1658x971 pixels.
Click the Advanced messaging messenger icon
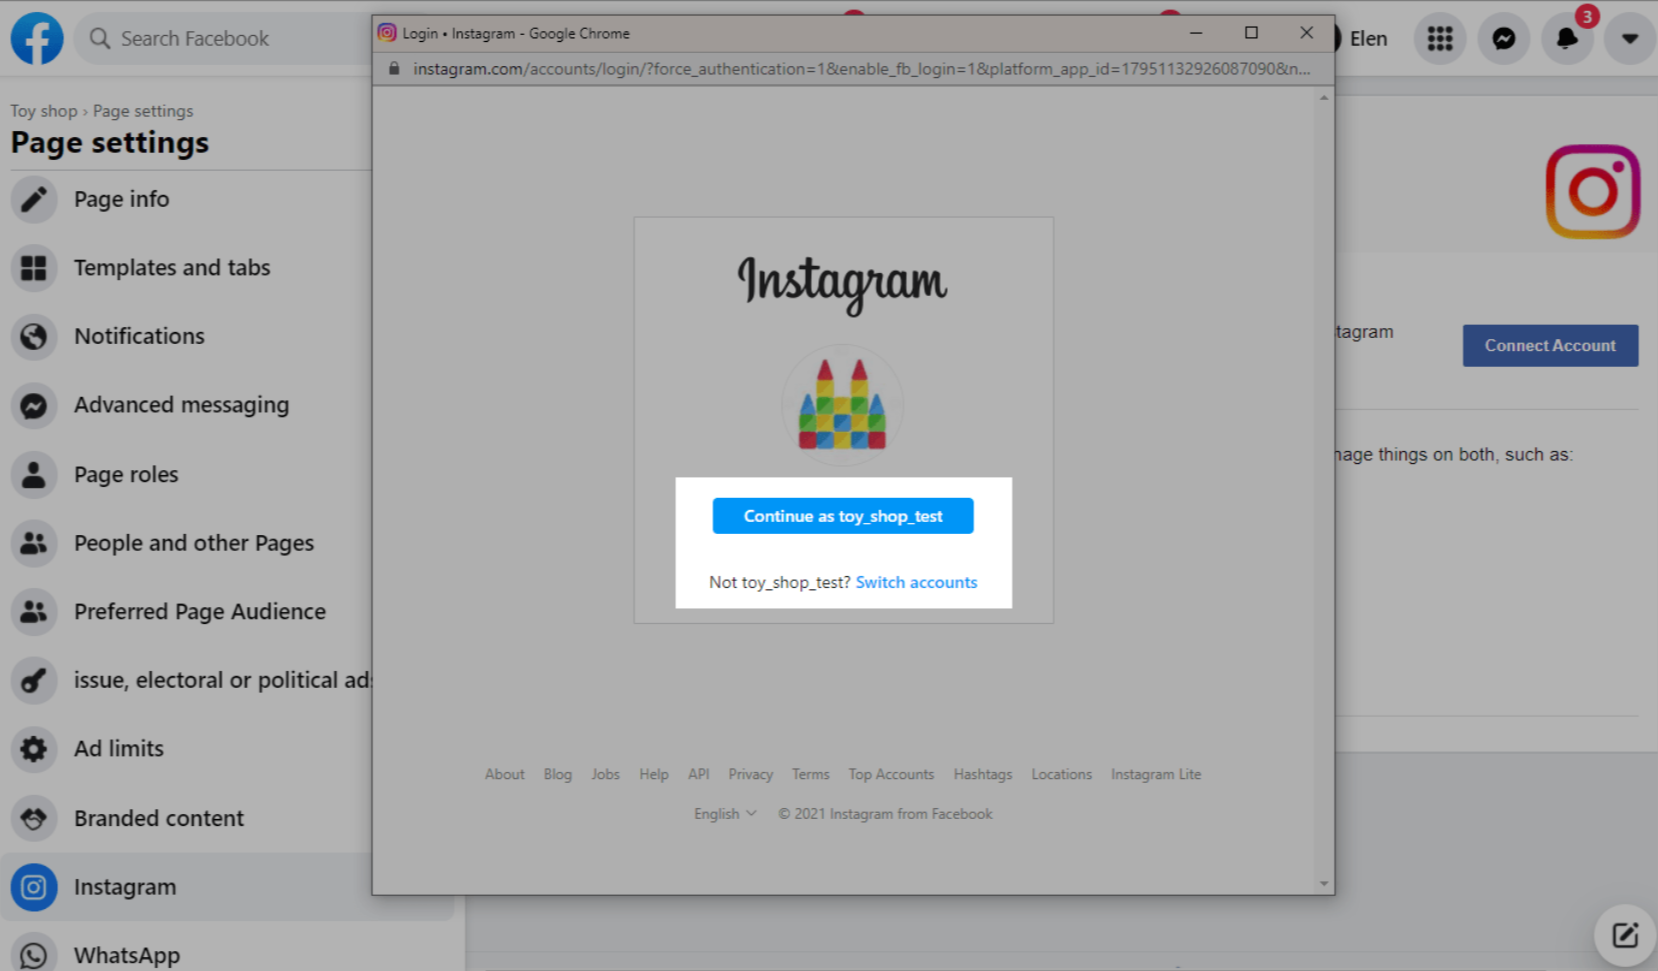coord(34,405)
